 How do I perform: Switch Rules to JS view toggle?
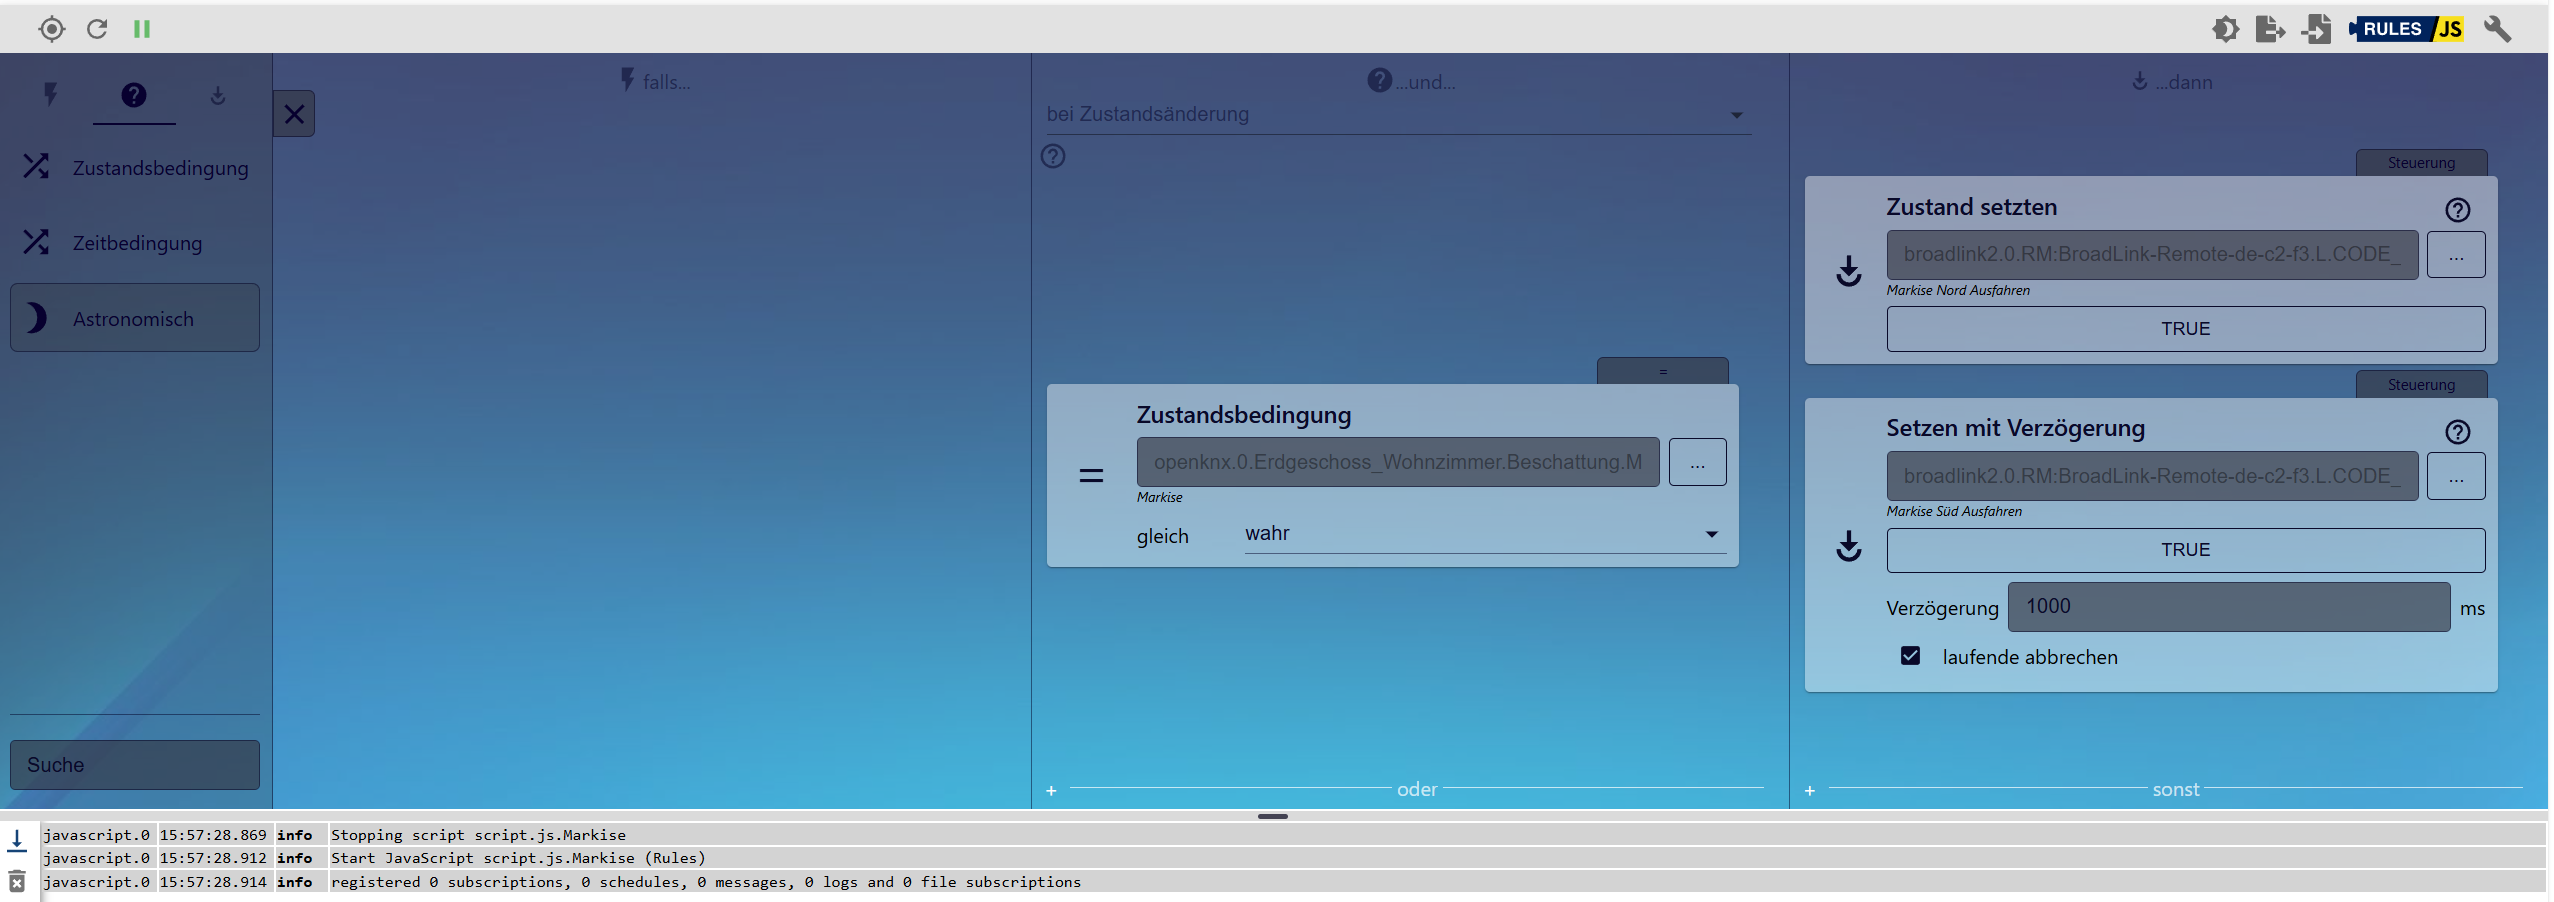point(2406,29)
